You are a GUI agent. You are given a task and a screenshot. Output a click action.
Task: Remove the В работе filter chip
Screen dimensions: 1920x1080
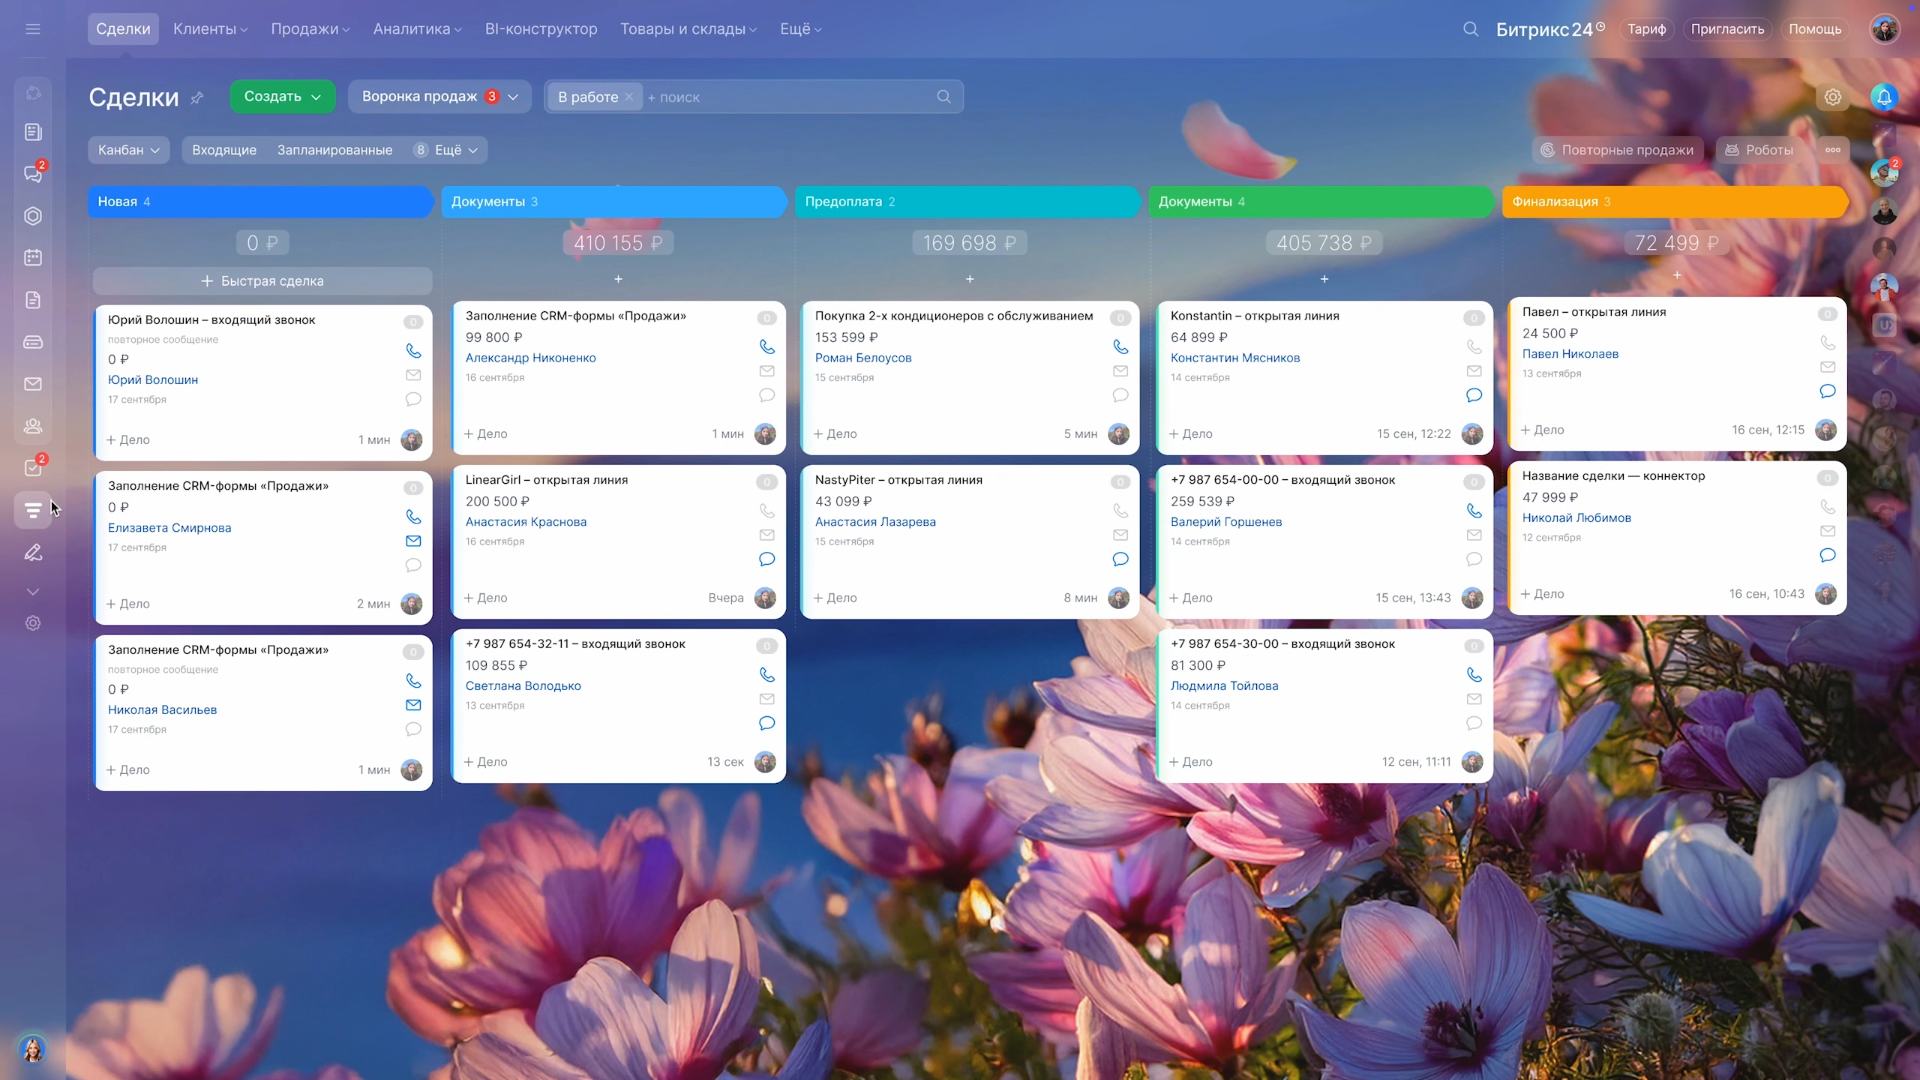(629, 97)
